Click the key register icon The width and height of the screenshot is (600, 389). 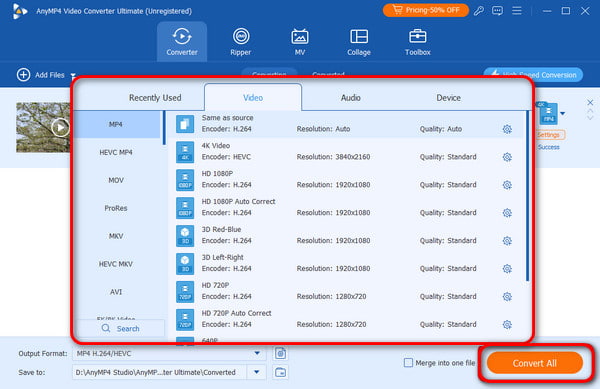point(479,11)
